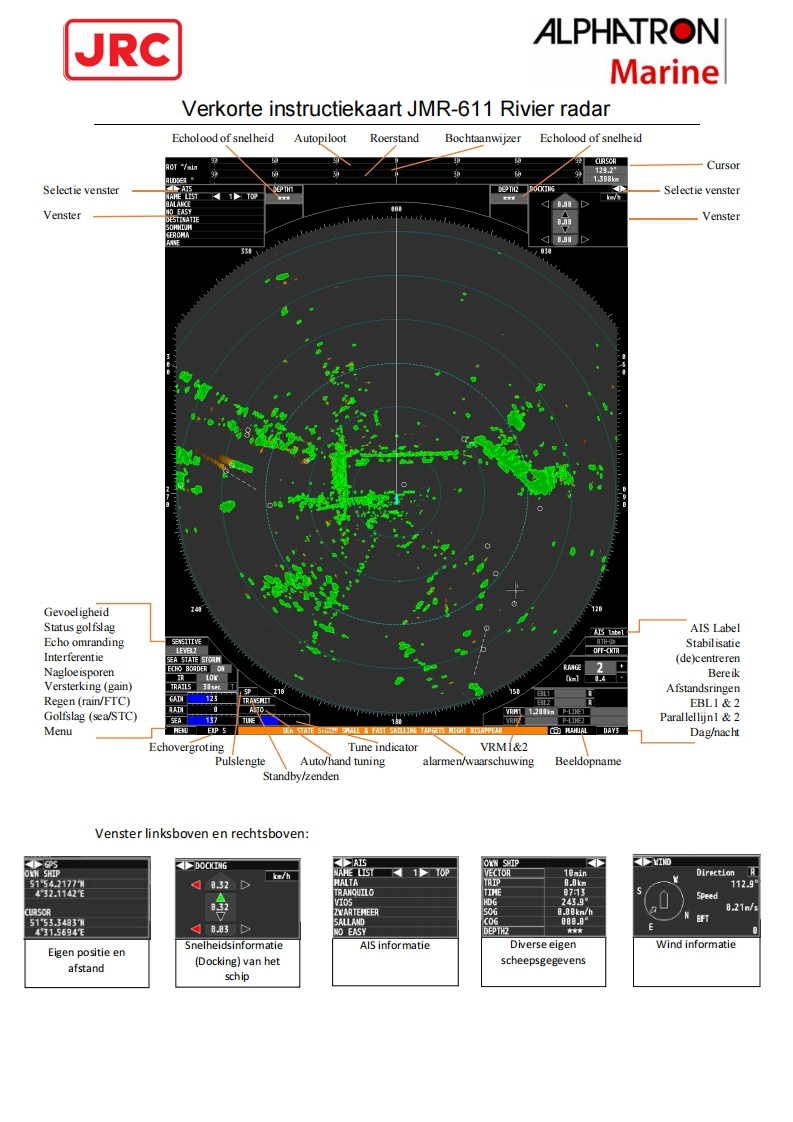
Task: Click red stern arrow in DOCKING thumbnail
Action: pyautogui.click(x=196, y=929)
